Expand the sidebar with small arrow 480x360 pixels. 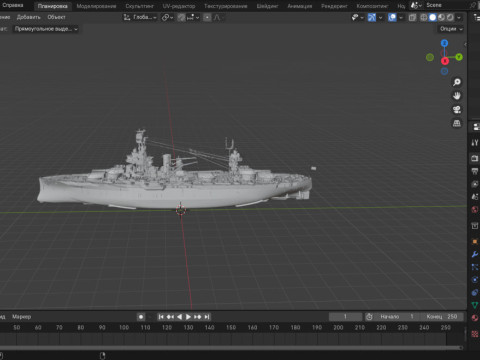point(465,44)
